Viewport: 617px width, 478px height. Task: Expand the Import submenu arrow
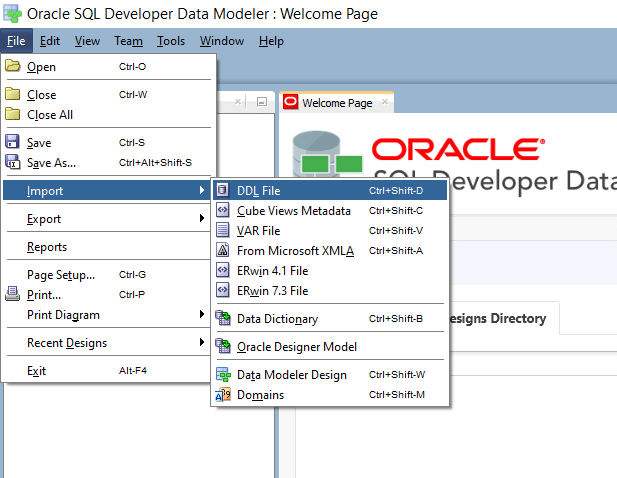coord(201,190)
